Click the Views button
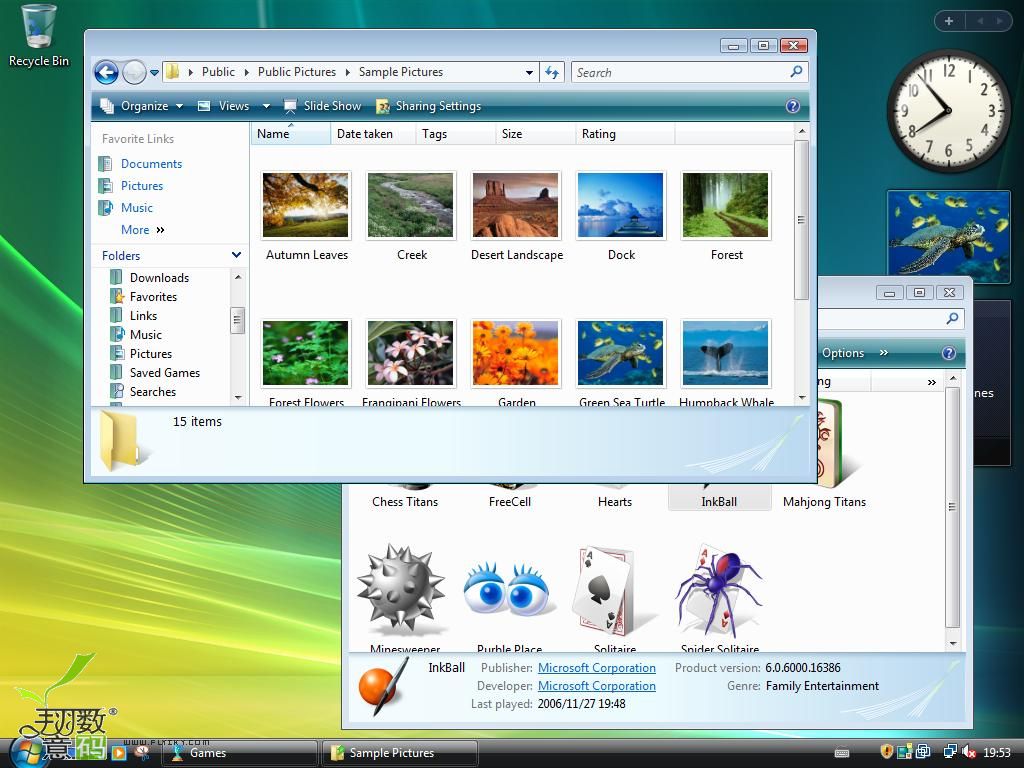Screen dimensions: 1024x768 click(225, 106)
